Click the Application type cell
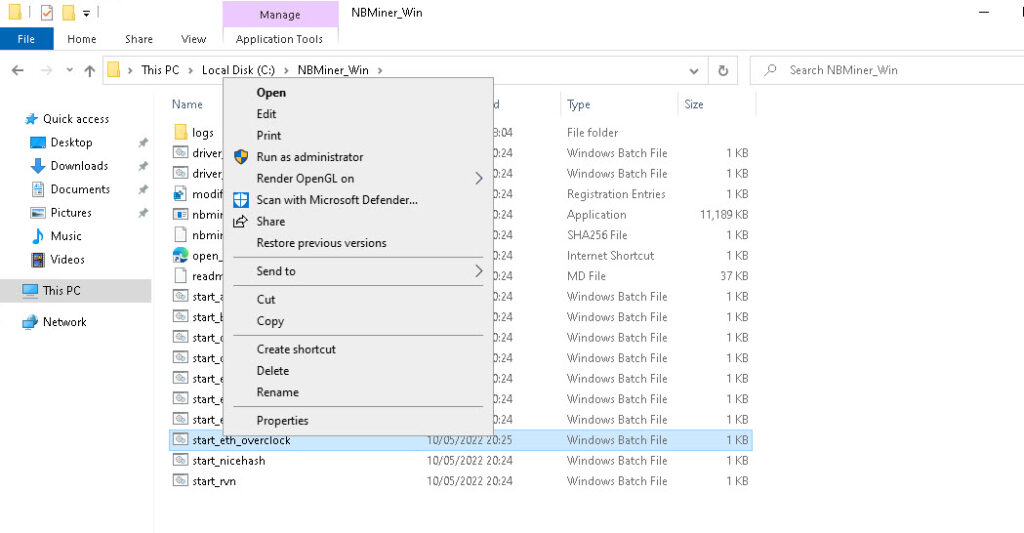Viewport: 1024px width, 533px height. coord(596,214)
